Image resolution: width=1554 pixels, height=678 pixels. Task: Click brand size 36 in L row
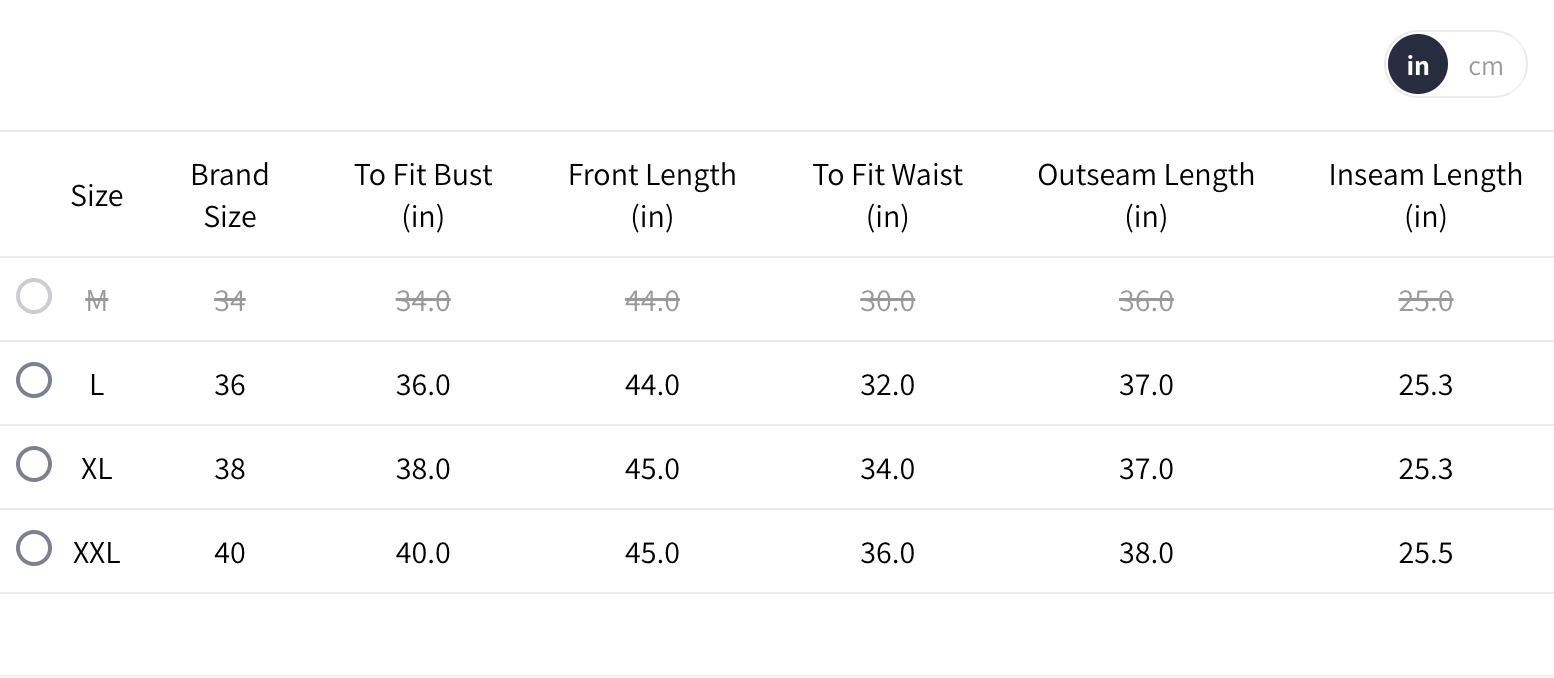click(x=229, y=385)
